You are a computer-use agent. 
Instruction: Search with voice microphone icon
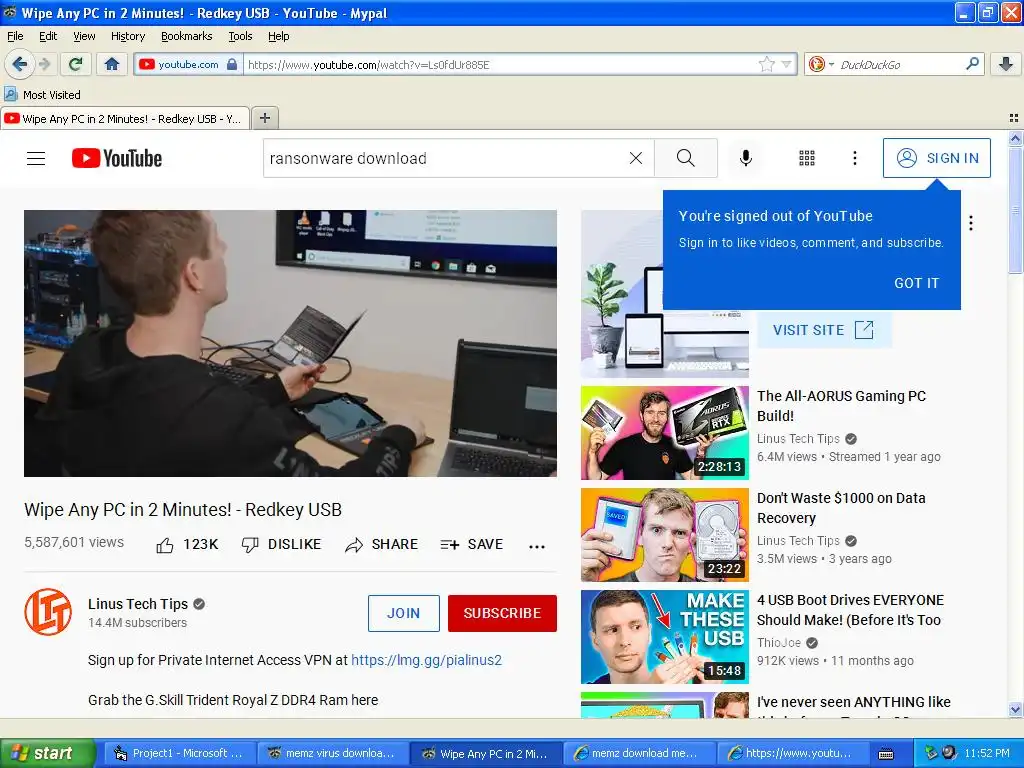pos(746,158)
